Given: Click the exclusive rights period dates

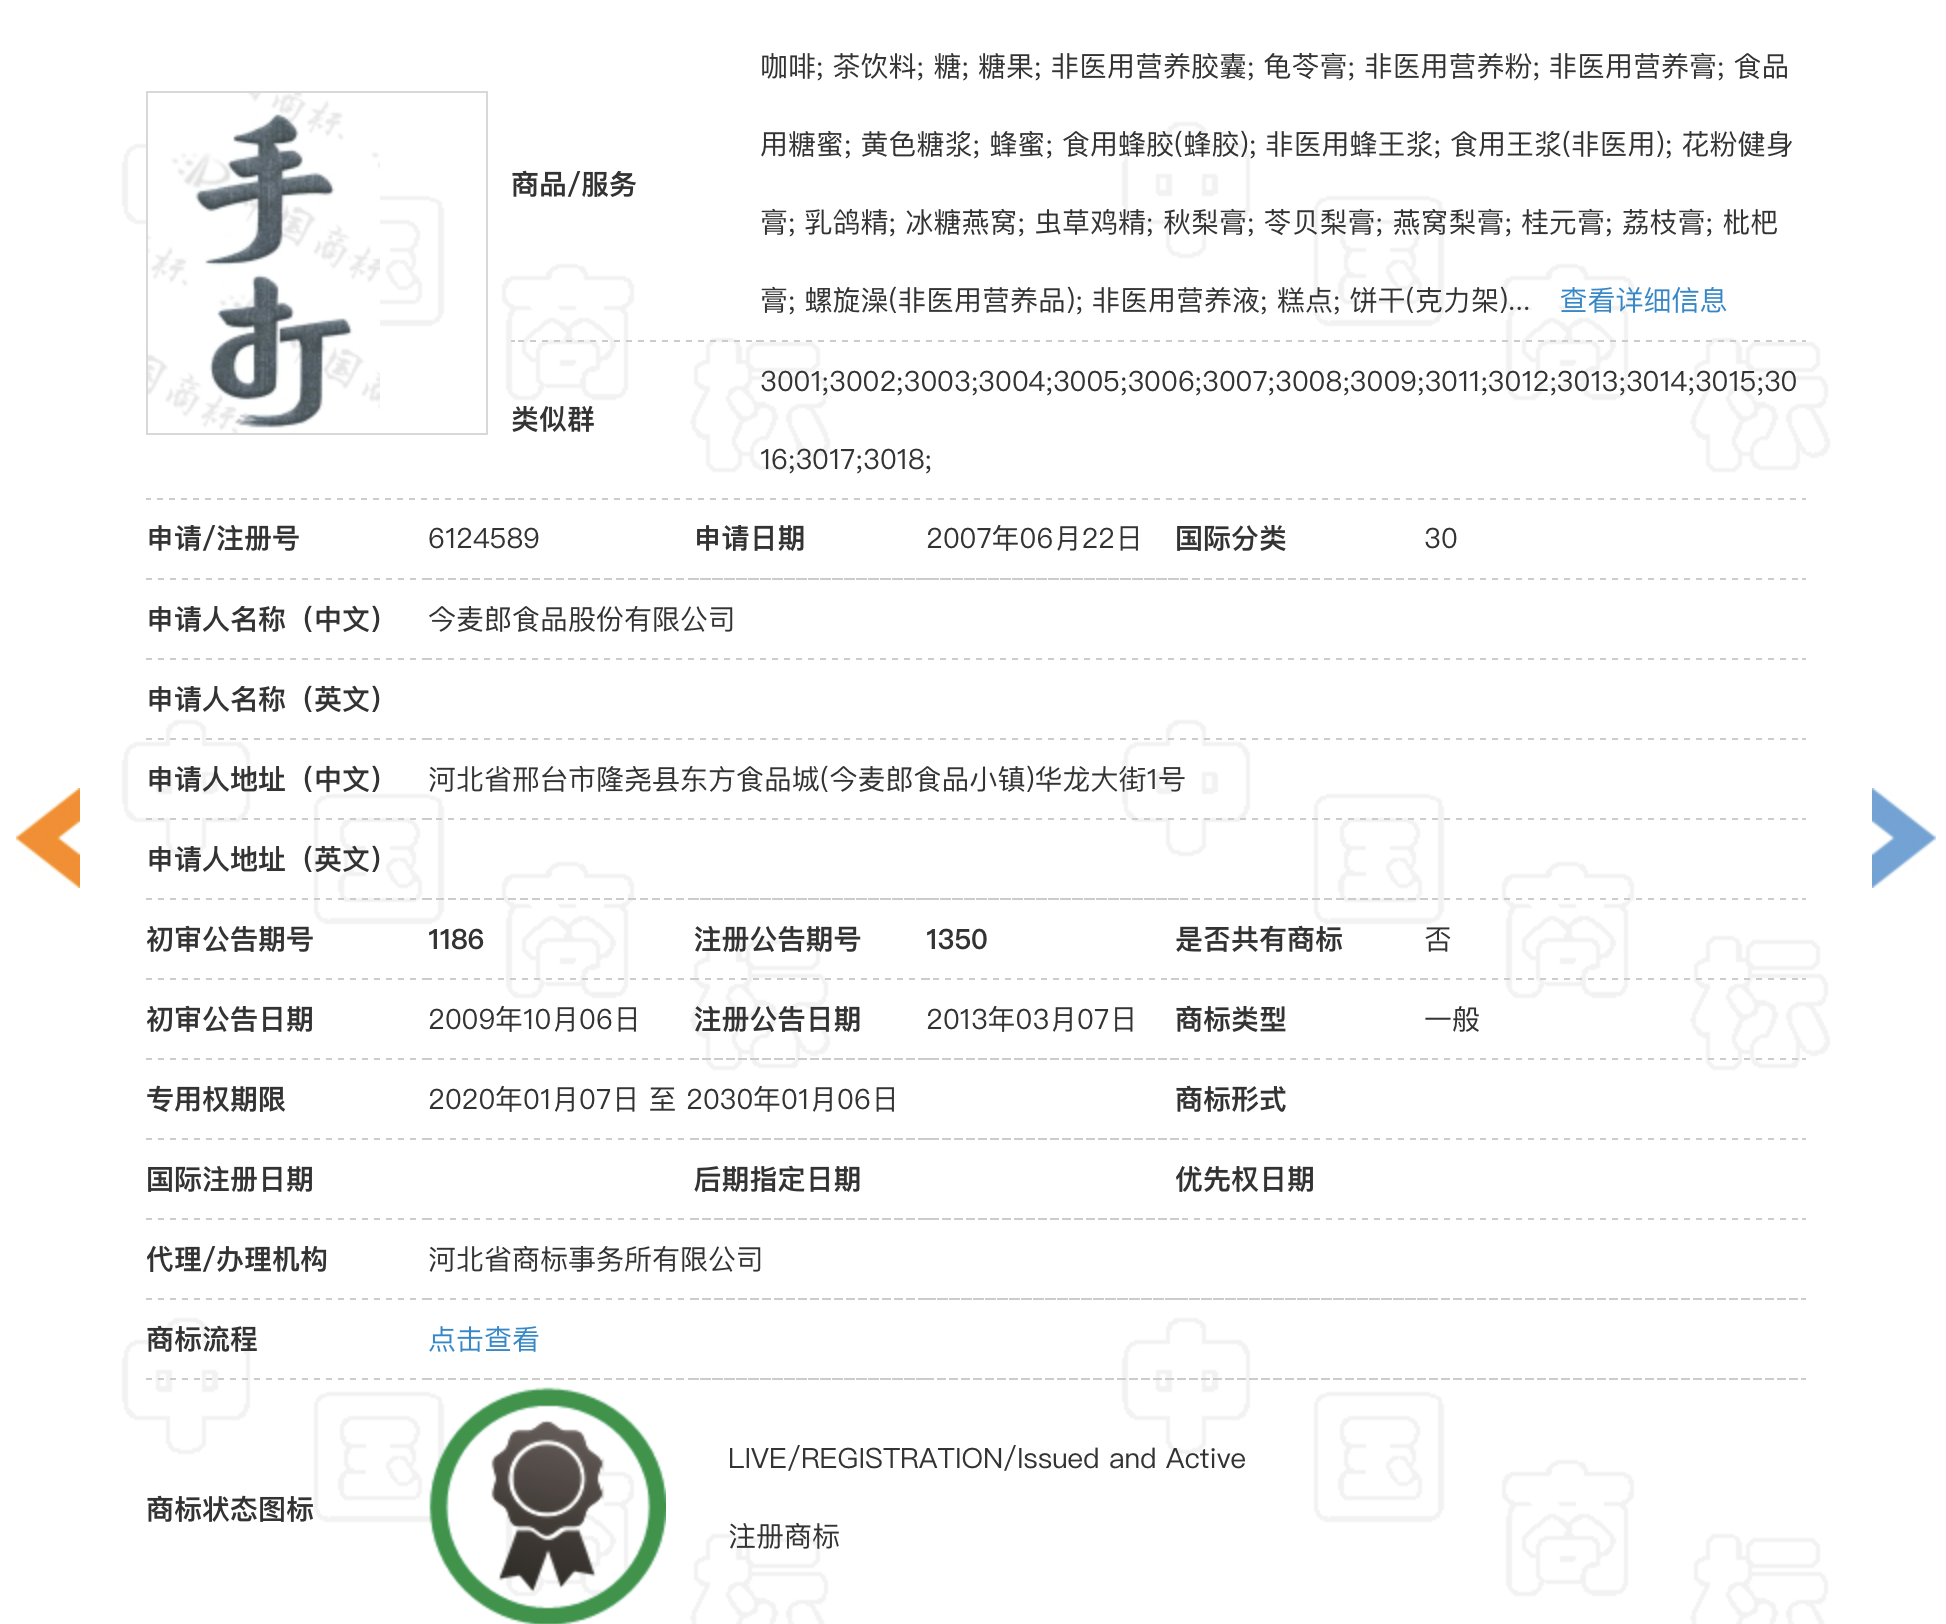Looking at the screenshot, I should pyautogui.click(x=662, y=1099).
